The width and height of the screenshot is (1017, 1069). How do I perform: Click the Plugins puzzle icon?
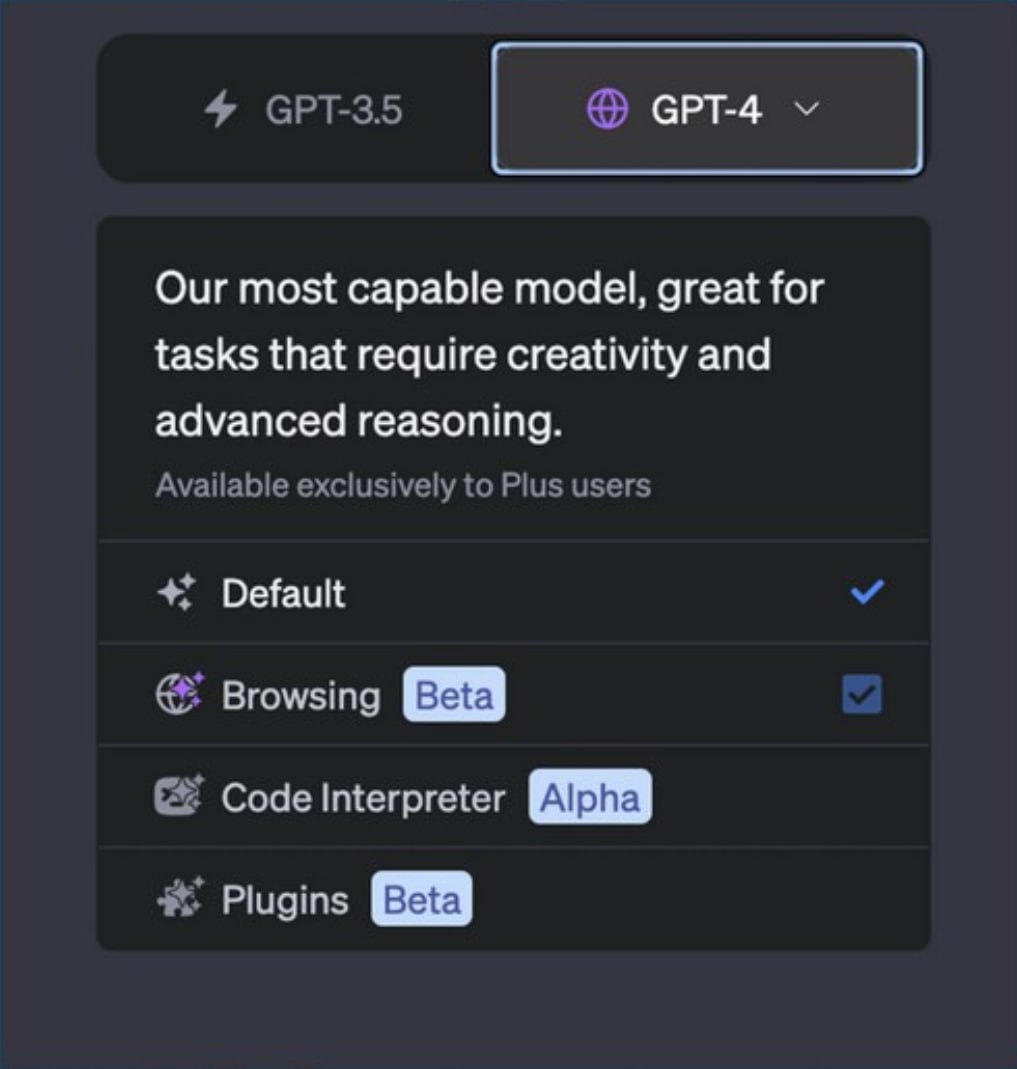pos(178,899)
